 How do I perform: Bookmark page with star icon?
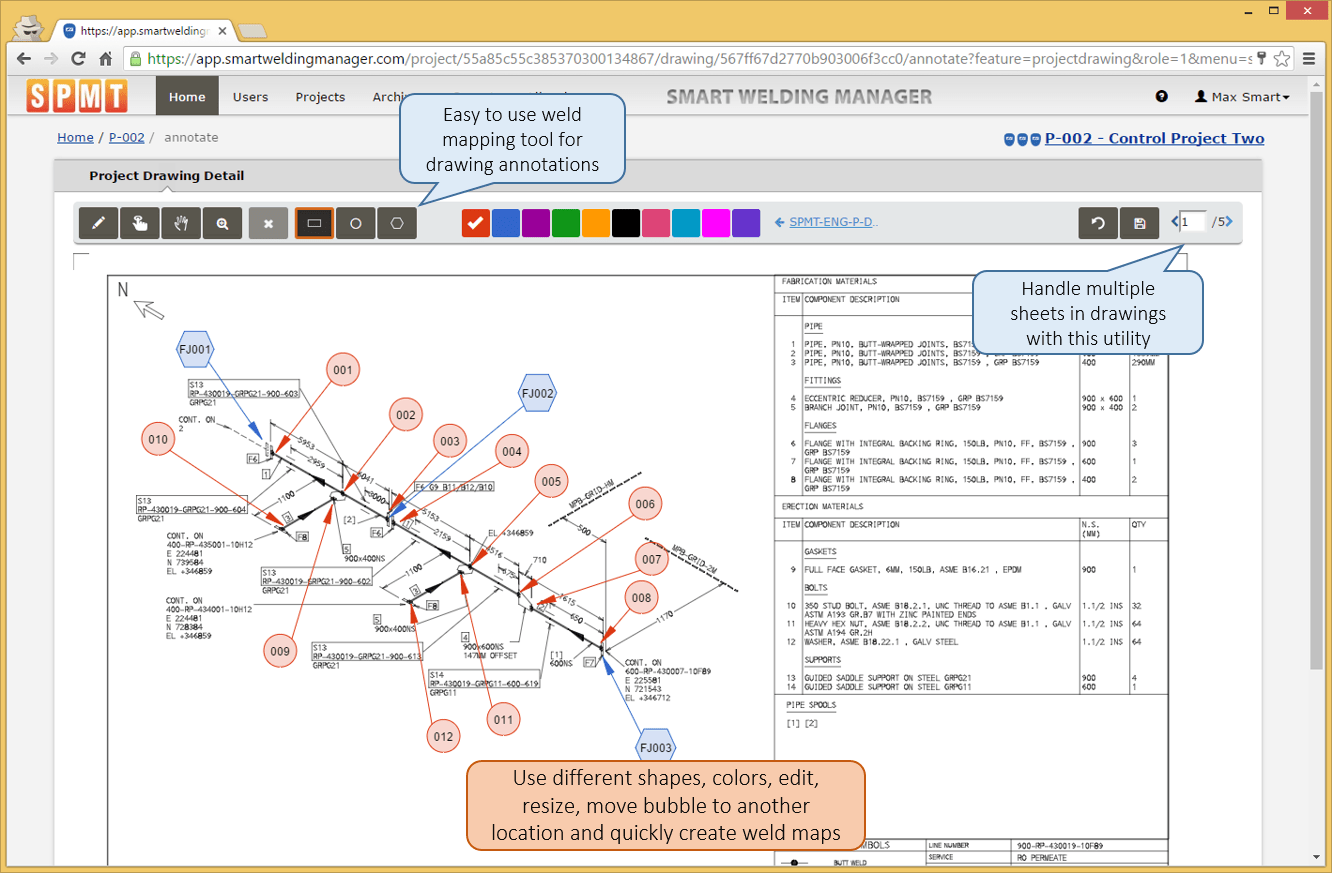(x=1282, y=58)
